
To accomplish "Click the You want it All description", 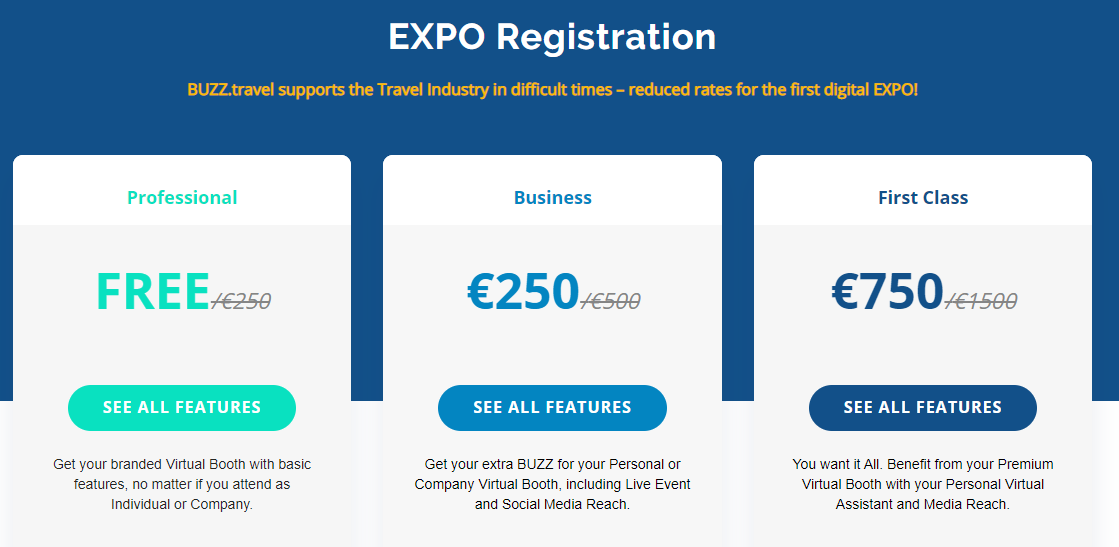I will (923, 484).
